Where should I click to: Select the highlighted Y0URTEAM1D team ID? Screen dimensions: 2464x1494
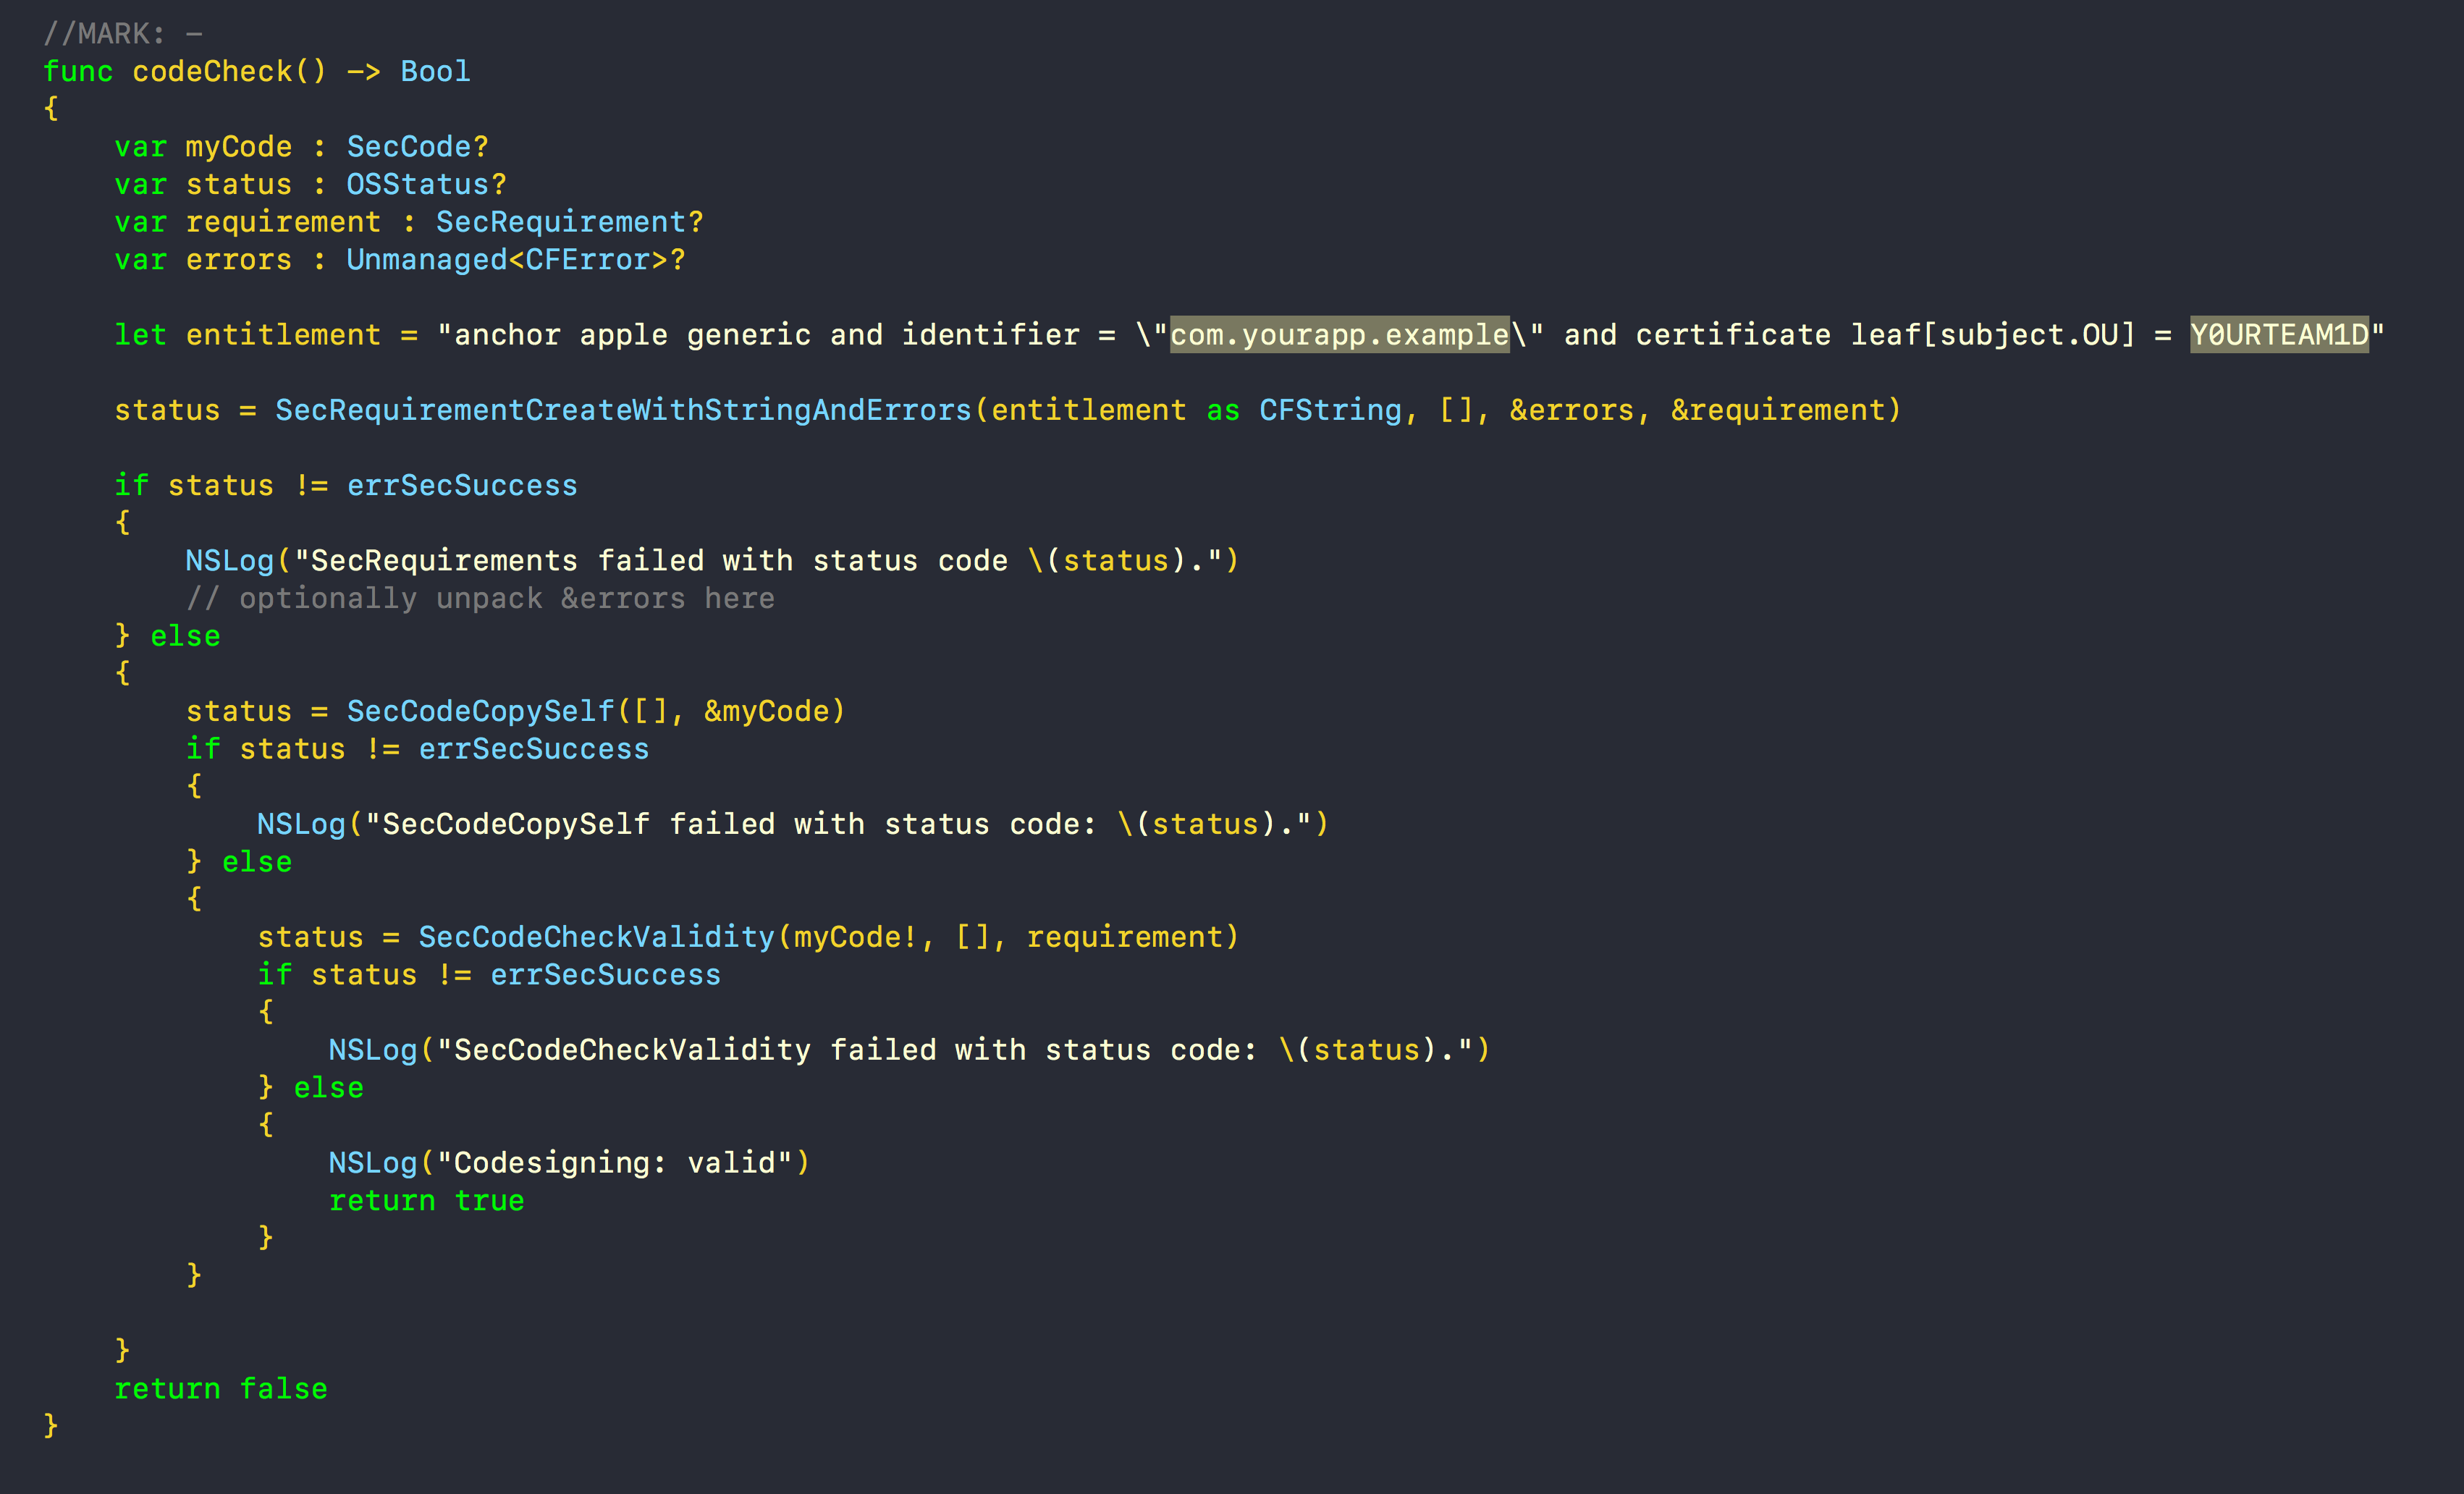(2280, 334)
